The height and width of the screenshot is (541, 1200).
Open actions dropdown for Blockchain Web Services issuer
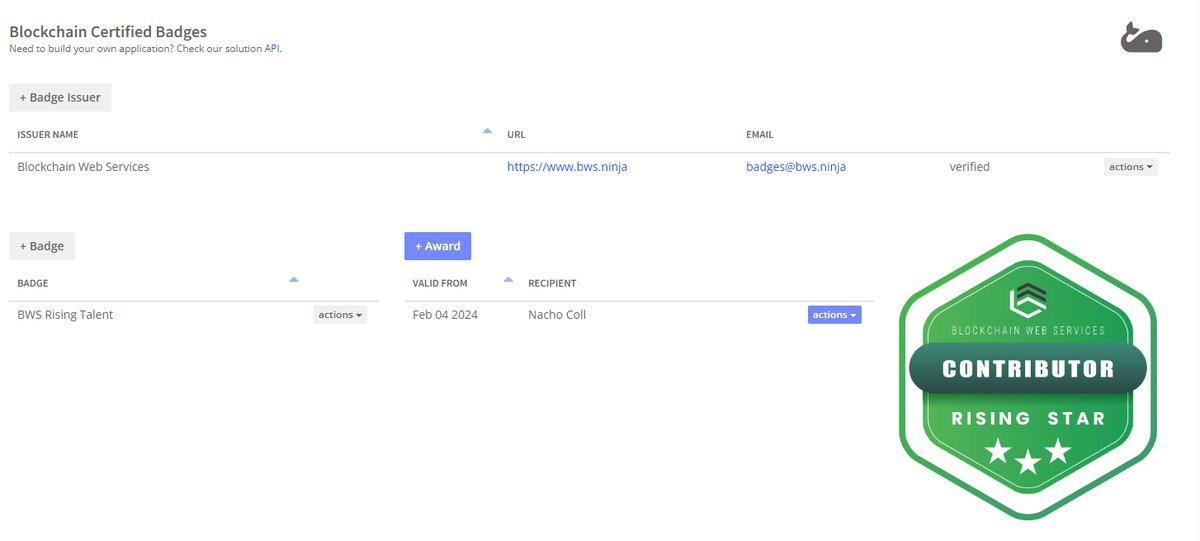[x=1130, y=167]
